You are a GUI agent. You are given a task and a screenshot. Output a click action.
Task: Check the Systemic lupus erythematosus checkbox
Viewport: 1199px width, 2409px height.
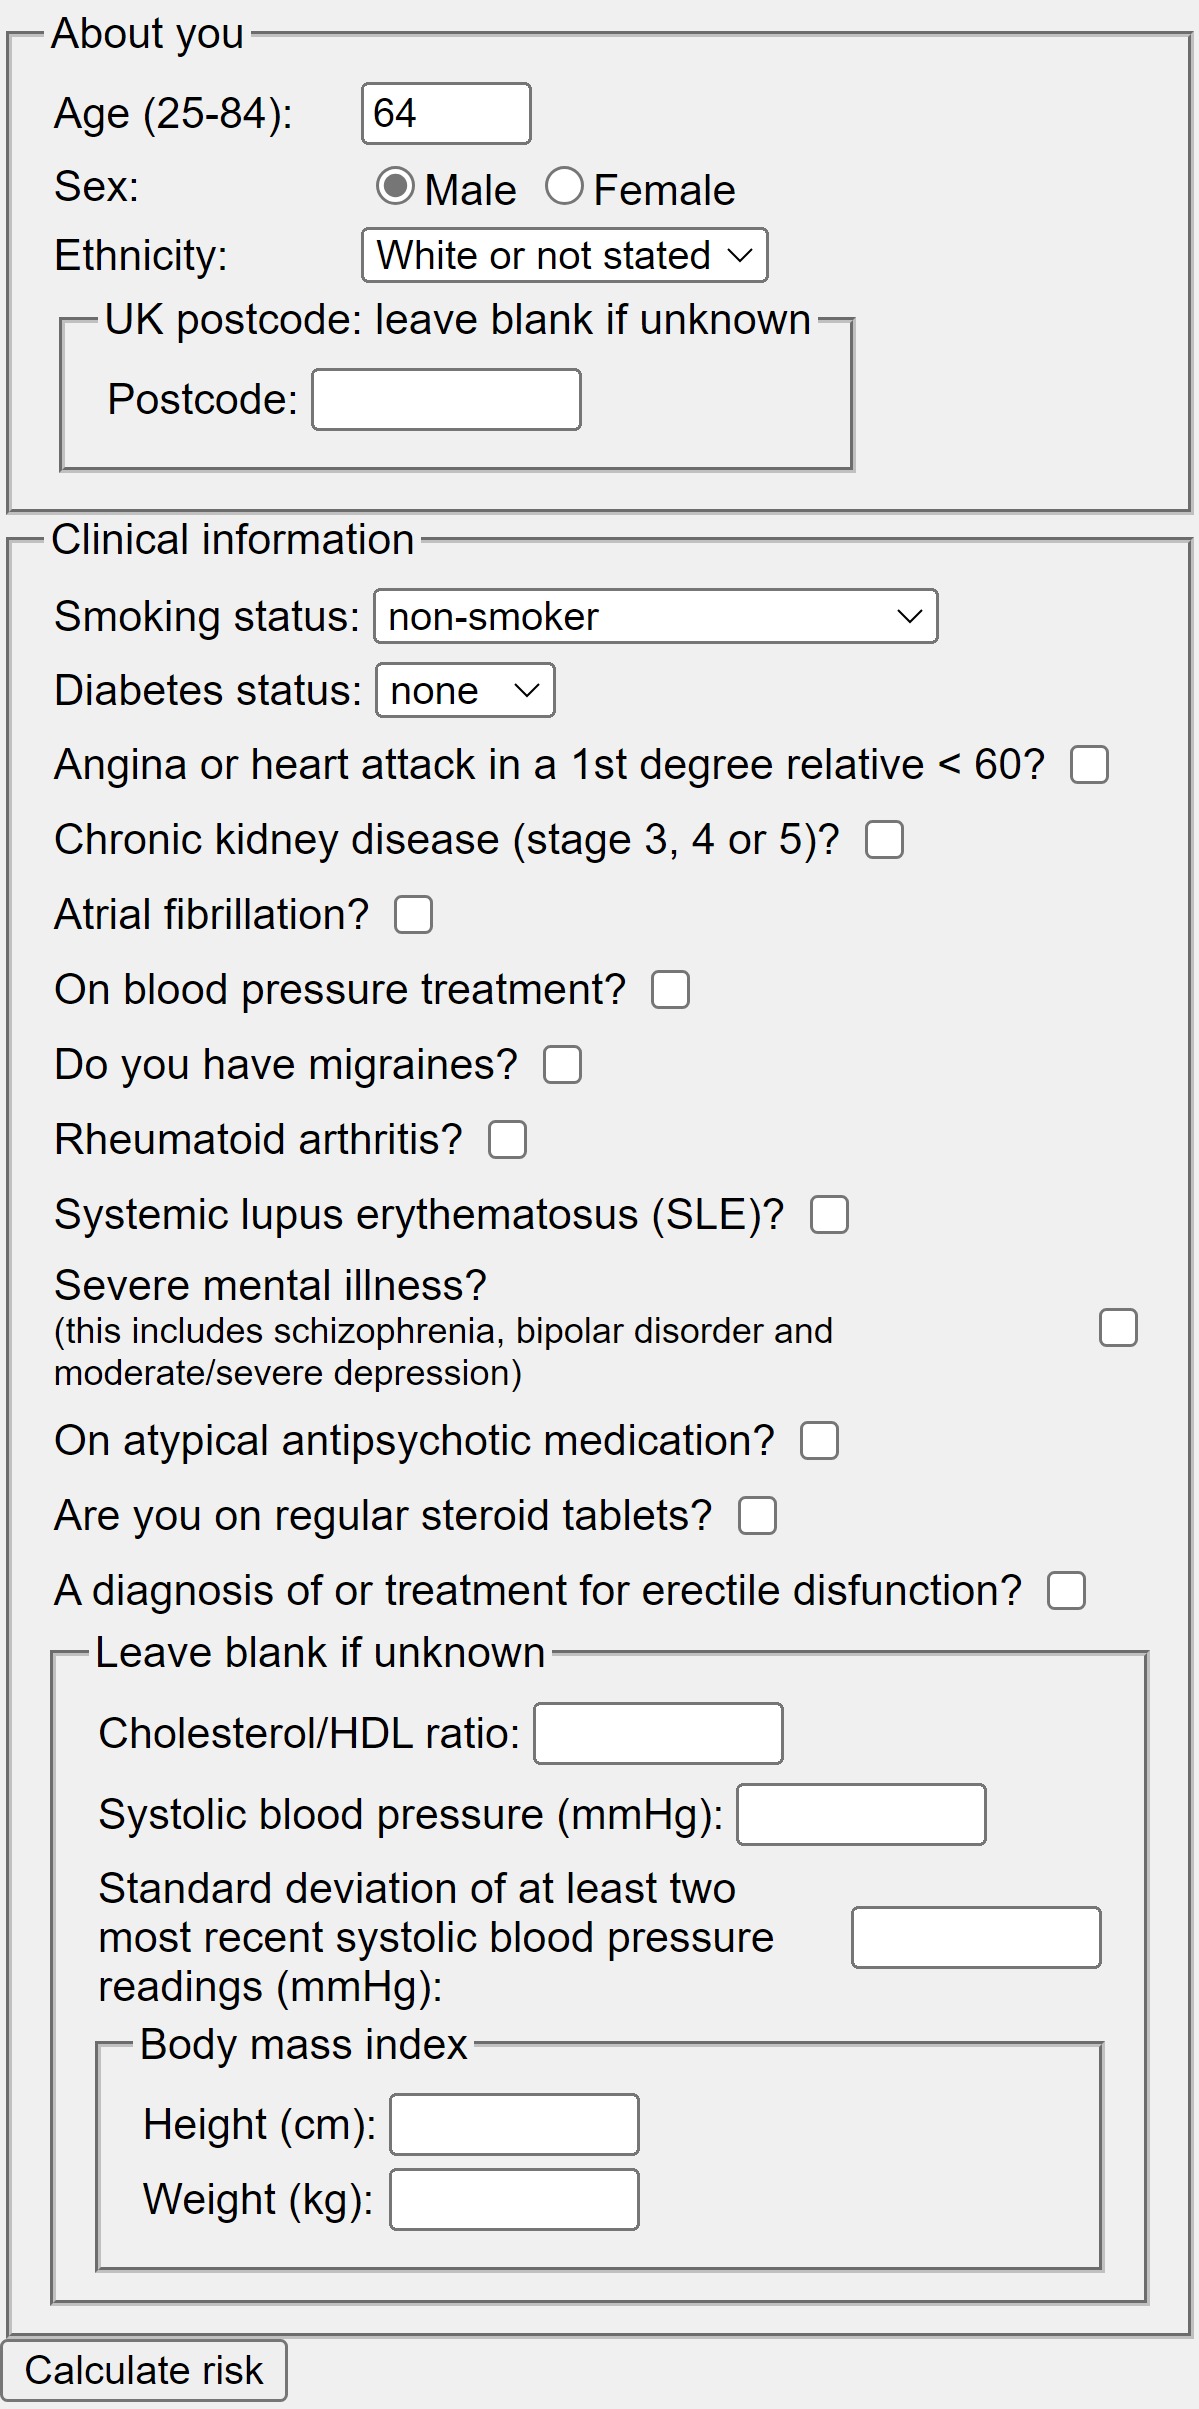pyautogui.click(x=829, y=1215)
